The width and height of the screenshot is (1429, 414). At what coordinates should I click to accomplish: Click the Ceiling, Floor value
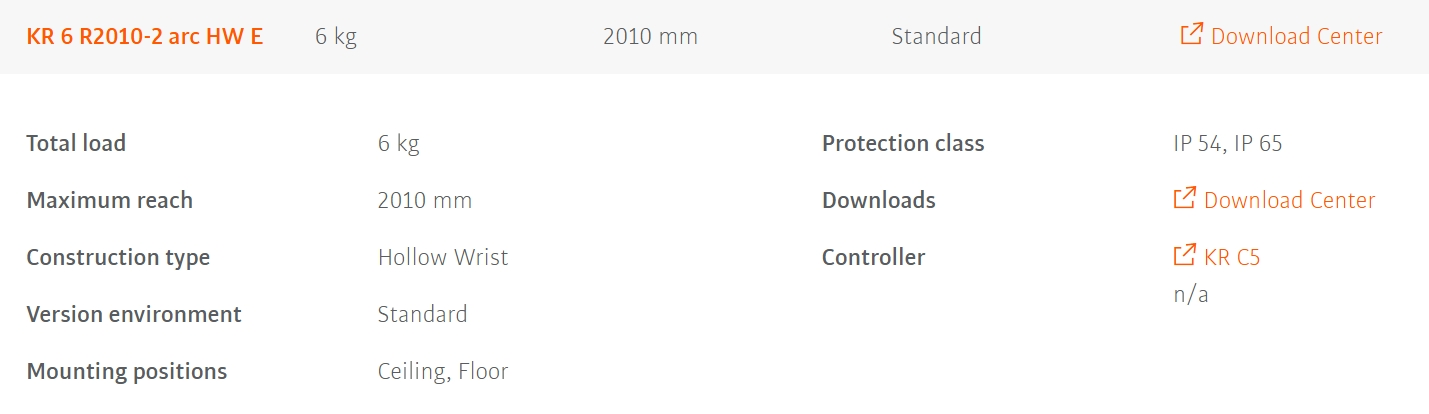point(443,372)
